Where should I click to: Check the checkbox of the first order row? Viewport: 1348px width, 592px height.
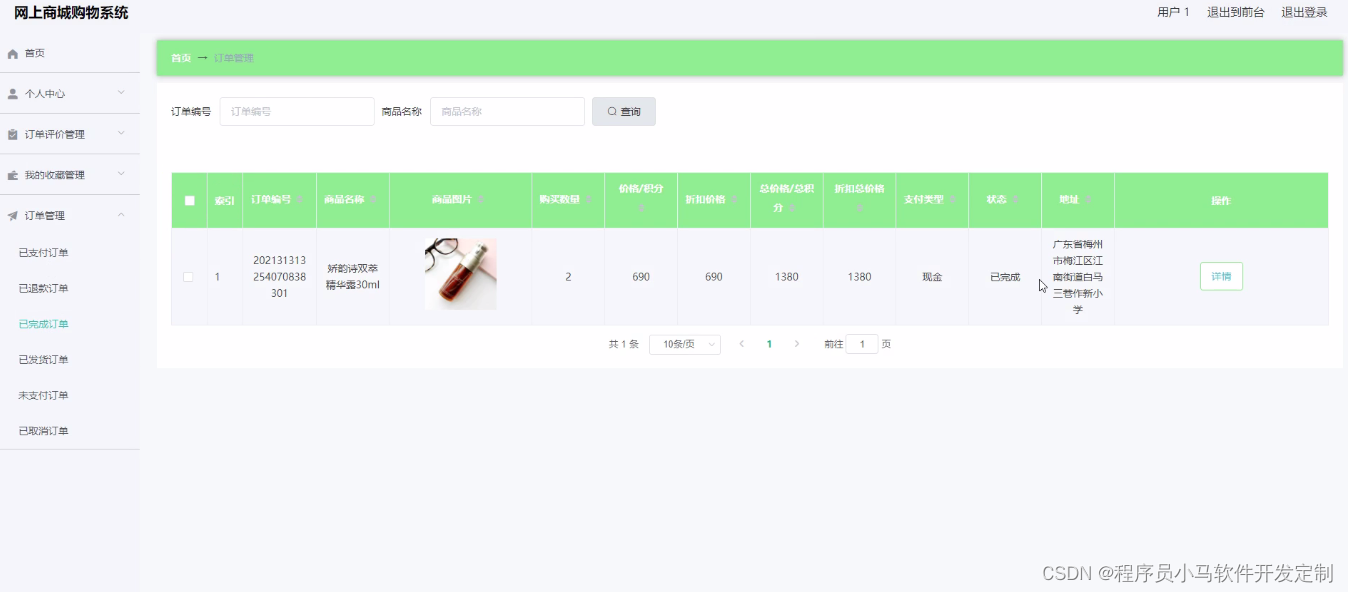click(x=189, y=277)
